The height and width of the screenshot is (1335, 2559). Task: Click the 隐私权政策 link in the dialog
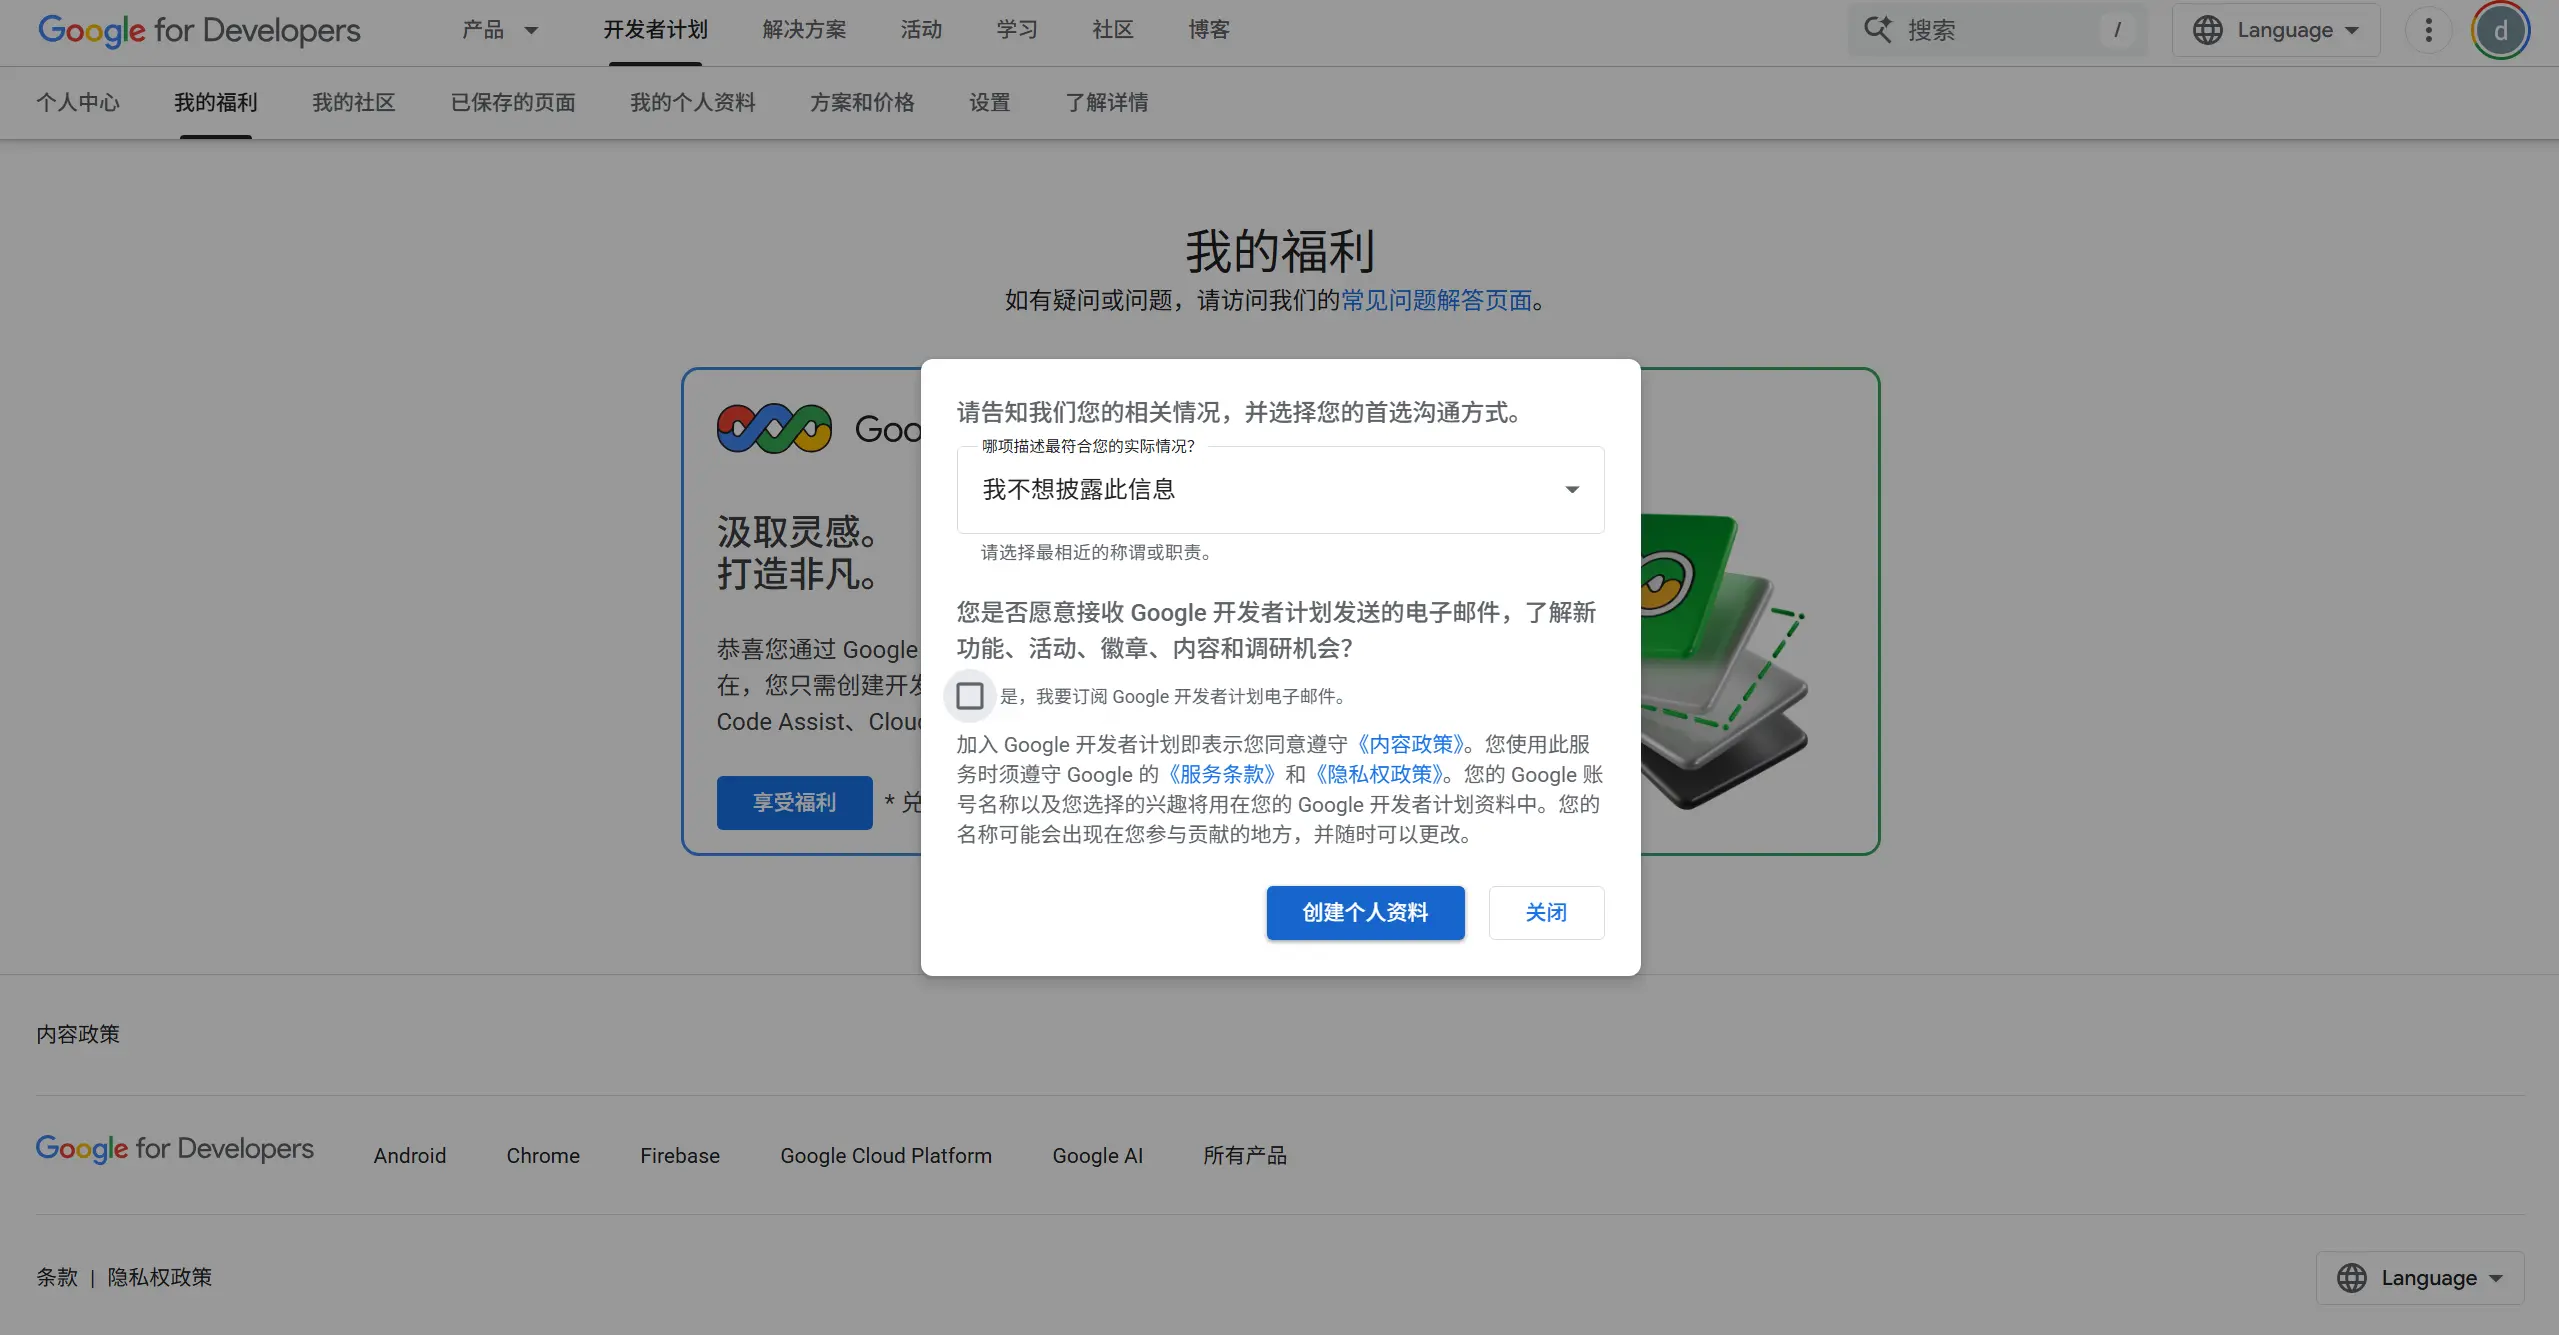[1379, 774]
